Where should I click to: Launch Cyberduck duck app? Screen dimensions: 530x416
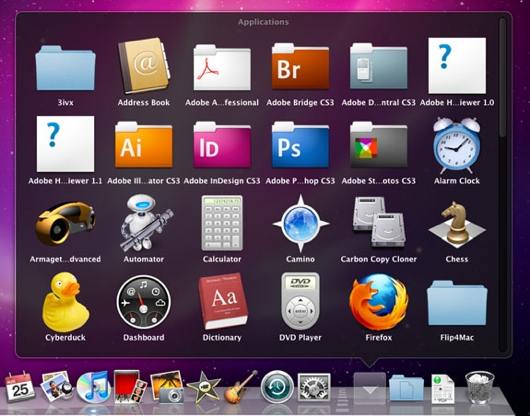pyautogui.click(x=65, y=302)
